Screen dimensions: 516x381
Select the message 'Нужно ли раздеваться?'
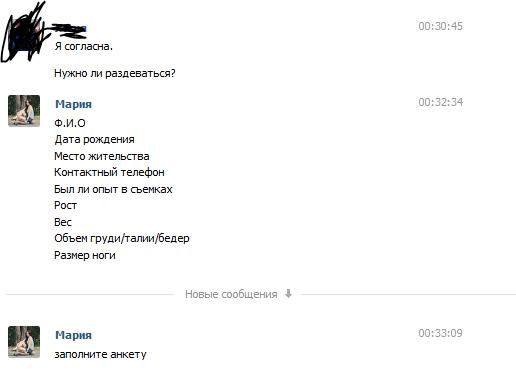click(x=115, y=73)
